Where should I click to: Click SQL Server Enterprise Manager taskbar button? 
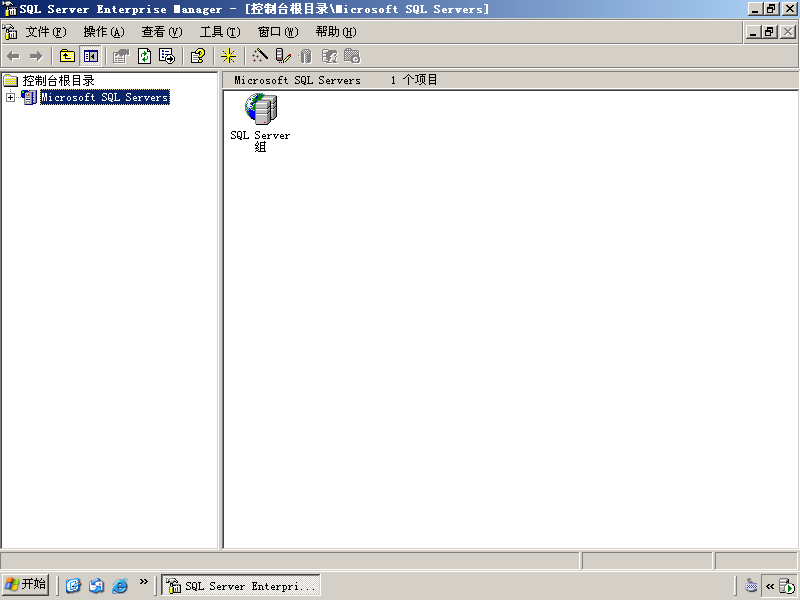(241, 585)
